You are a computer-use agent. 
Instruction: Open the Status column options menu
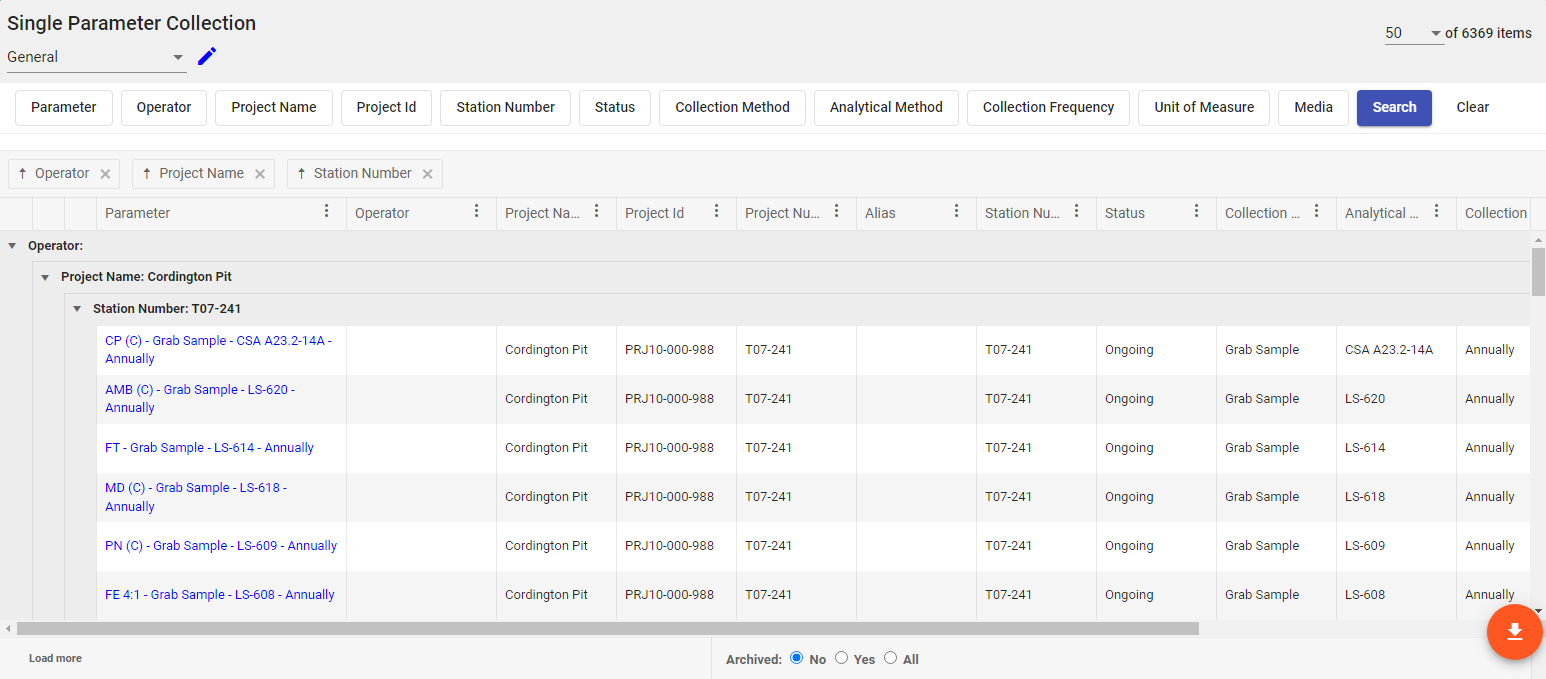pyautogui.click(x=1196, y=212)
